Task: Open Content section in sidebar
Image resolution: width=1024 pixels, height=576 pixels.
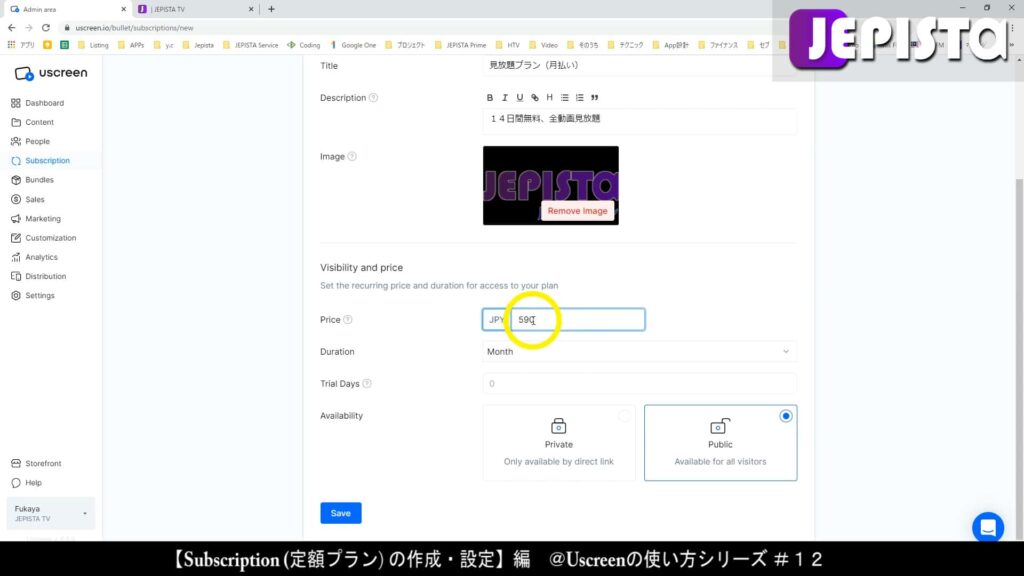Action: (x=33, y=122)
